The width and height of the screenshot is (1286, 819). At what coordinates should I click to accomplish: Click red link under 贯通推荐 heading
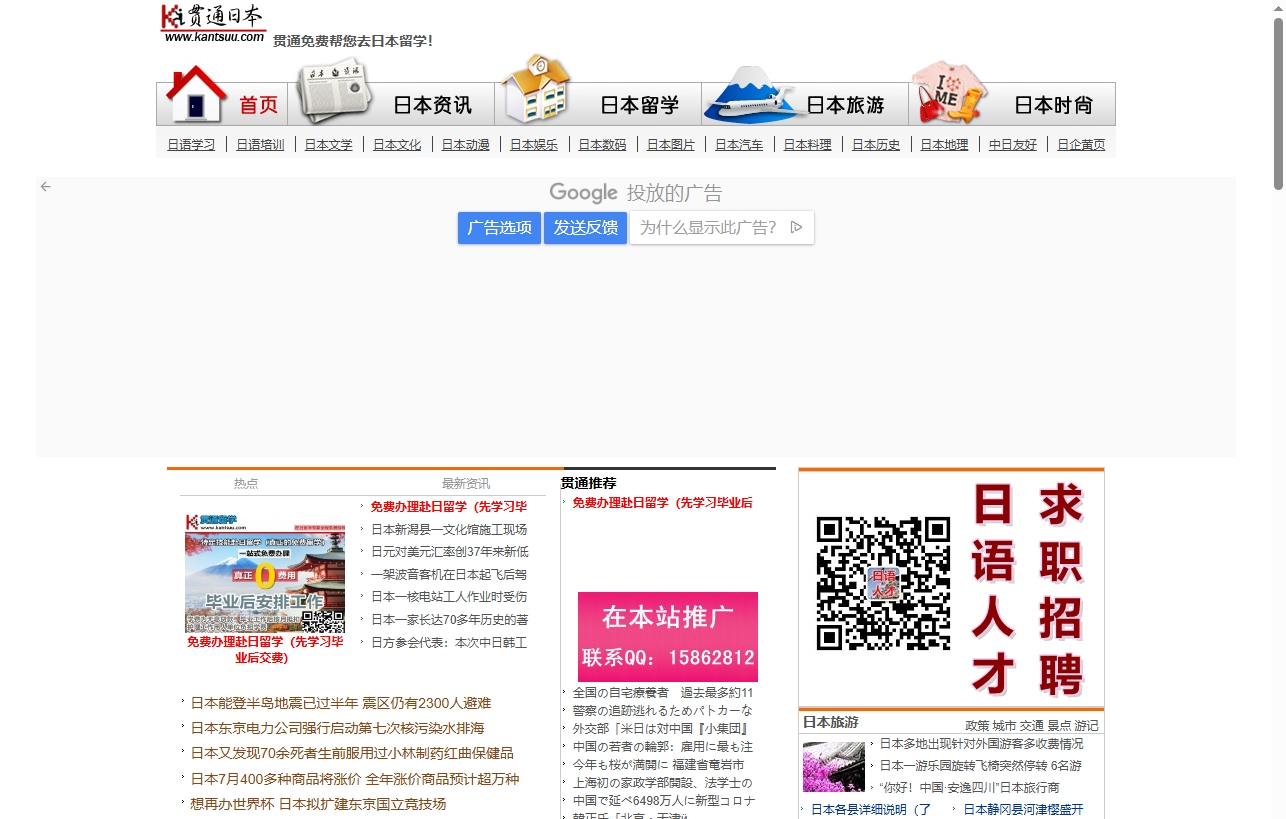(x=662, y=502)
